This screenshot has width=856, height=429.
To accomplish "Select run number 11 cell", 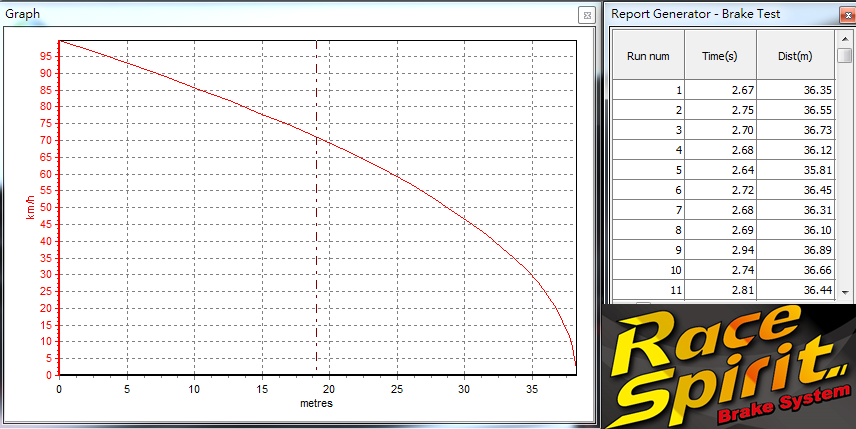I will click(x=648, y=290).
